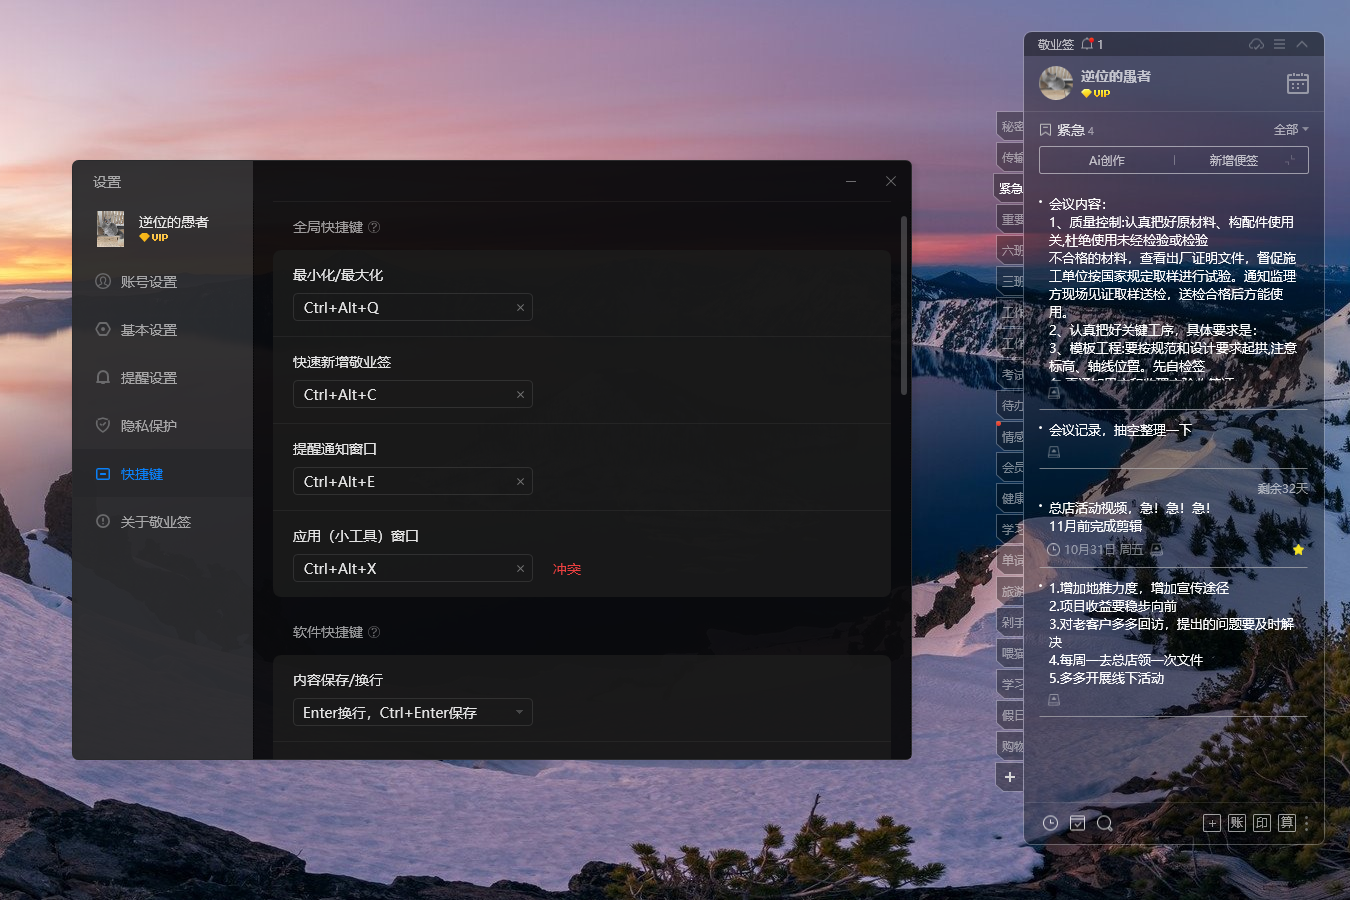Open the calendar icon beside the username

click(x=1297, y=83)
